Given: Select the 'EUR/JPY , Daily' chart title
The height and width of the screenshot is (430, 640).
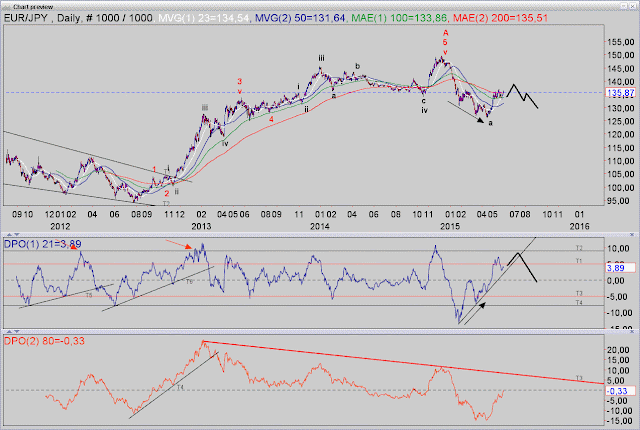Looking at the screenshot, I should tap(42, 18).
